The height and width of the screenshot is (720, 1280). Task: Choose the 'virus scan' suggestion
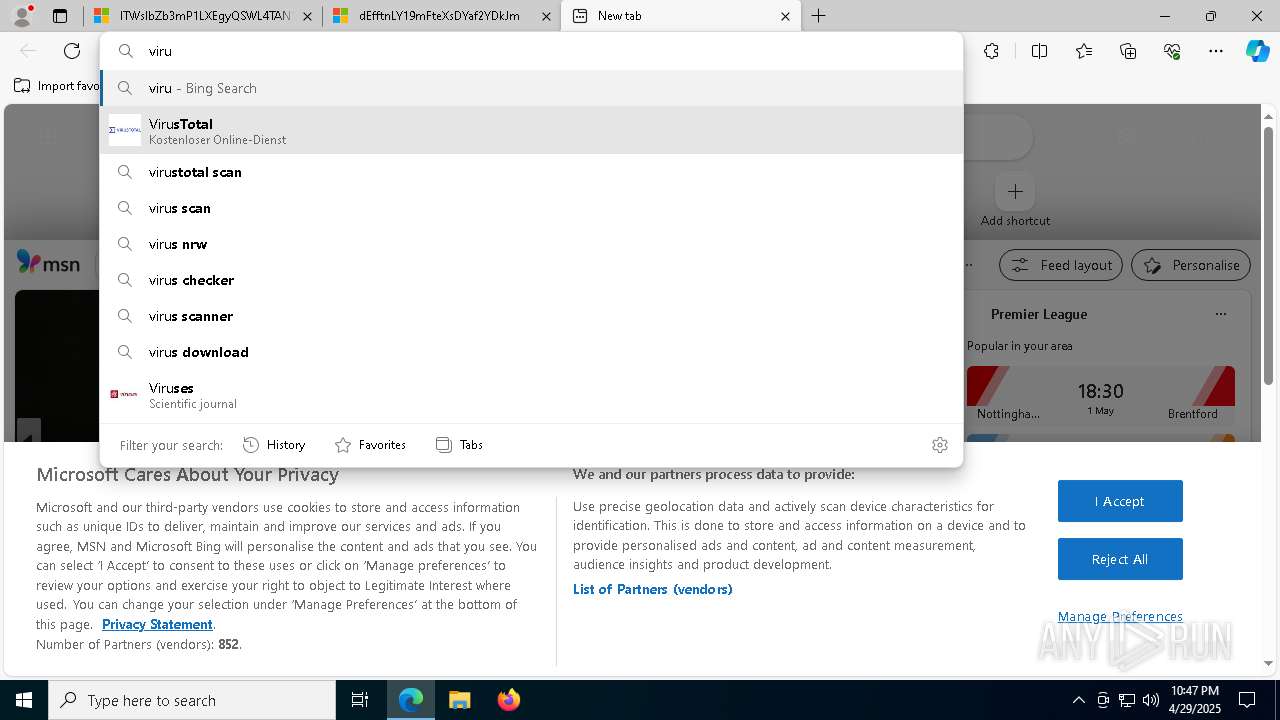(531, 208)
